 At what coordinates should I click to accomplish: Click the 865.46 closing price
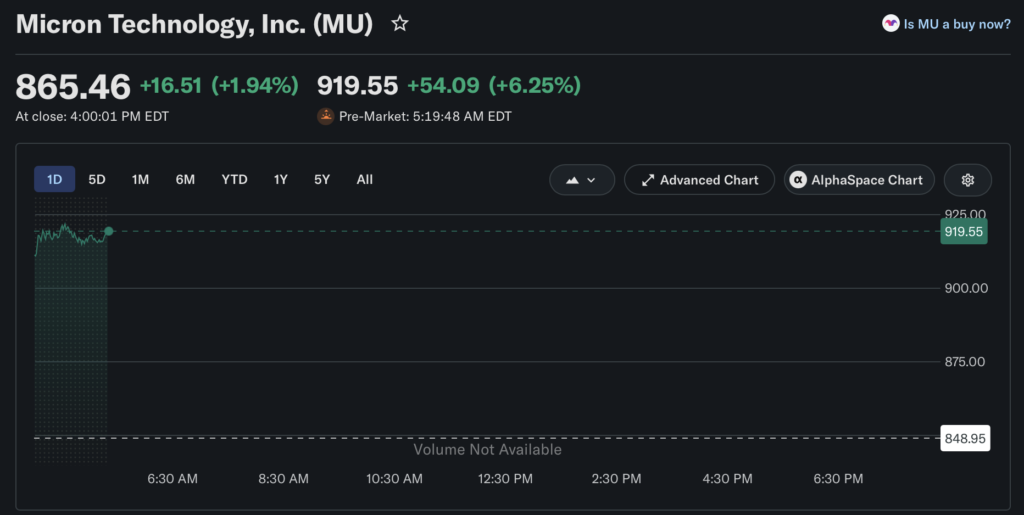[73, 86]
